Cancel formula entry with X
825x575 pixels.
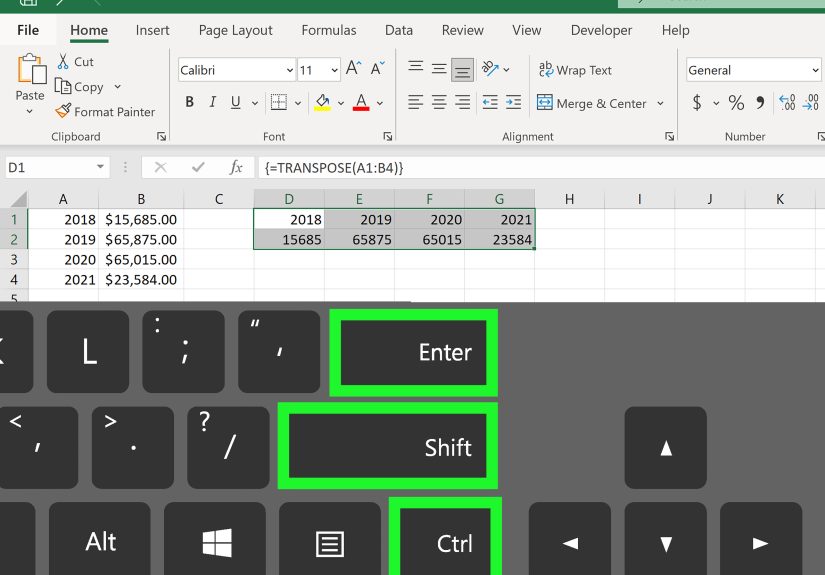160,167
